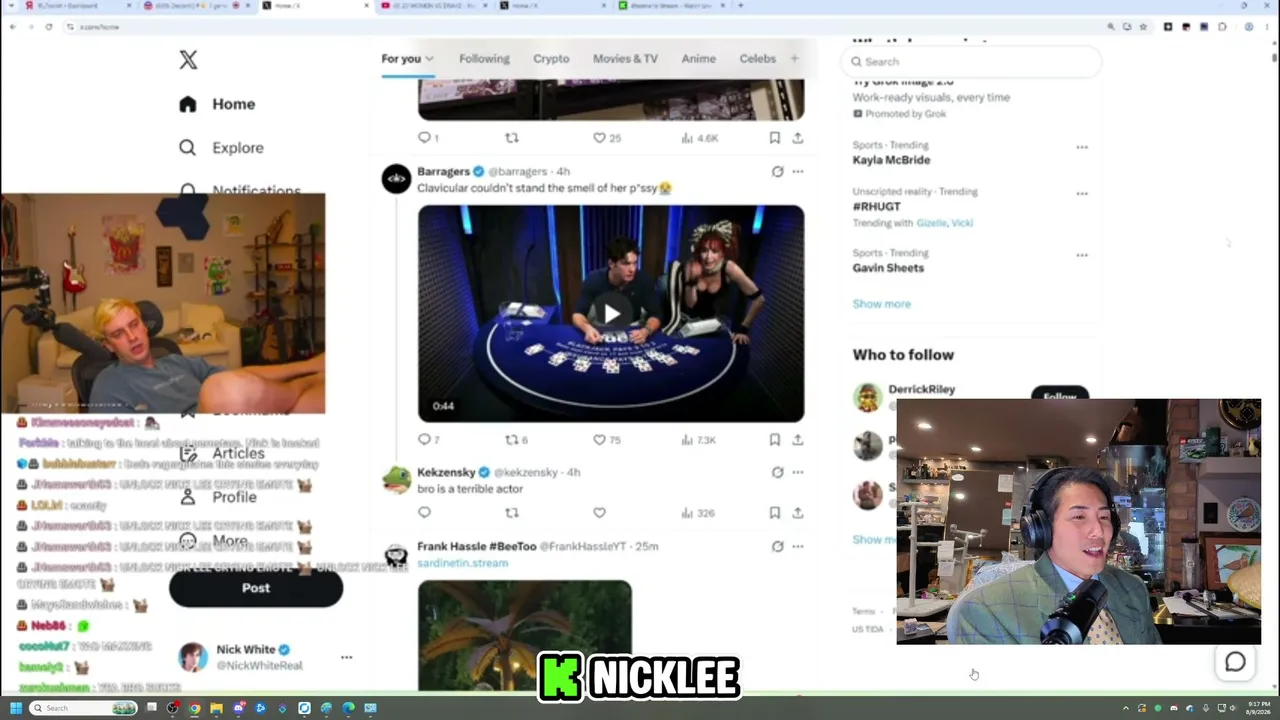This screenshot has width=1280, height=720.
Task: Open Explore in the sidebar
Action: (221, 148)
